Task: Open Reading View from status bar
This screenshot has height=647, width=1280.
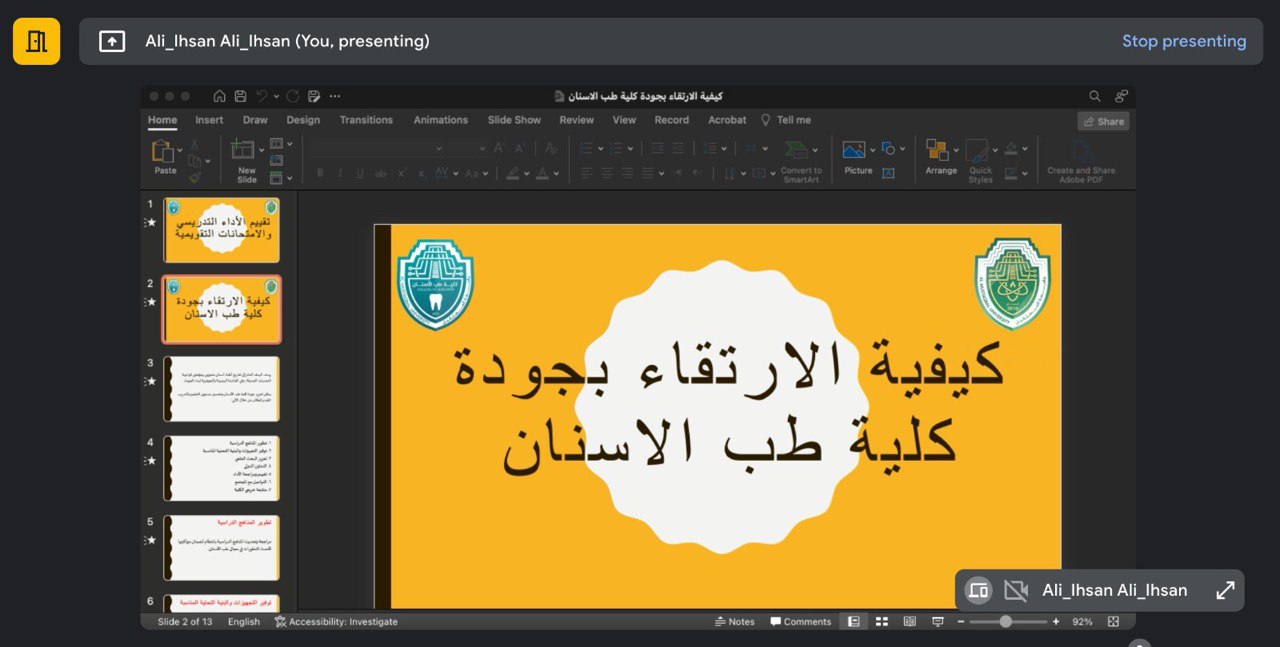Action: pos(910,621)
